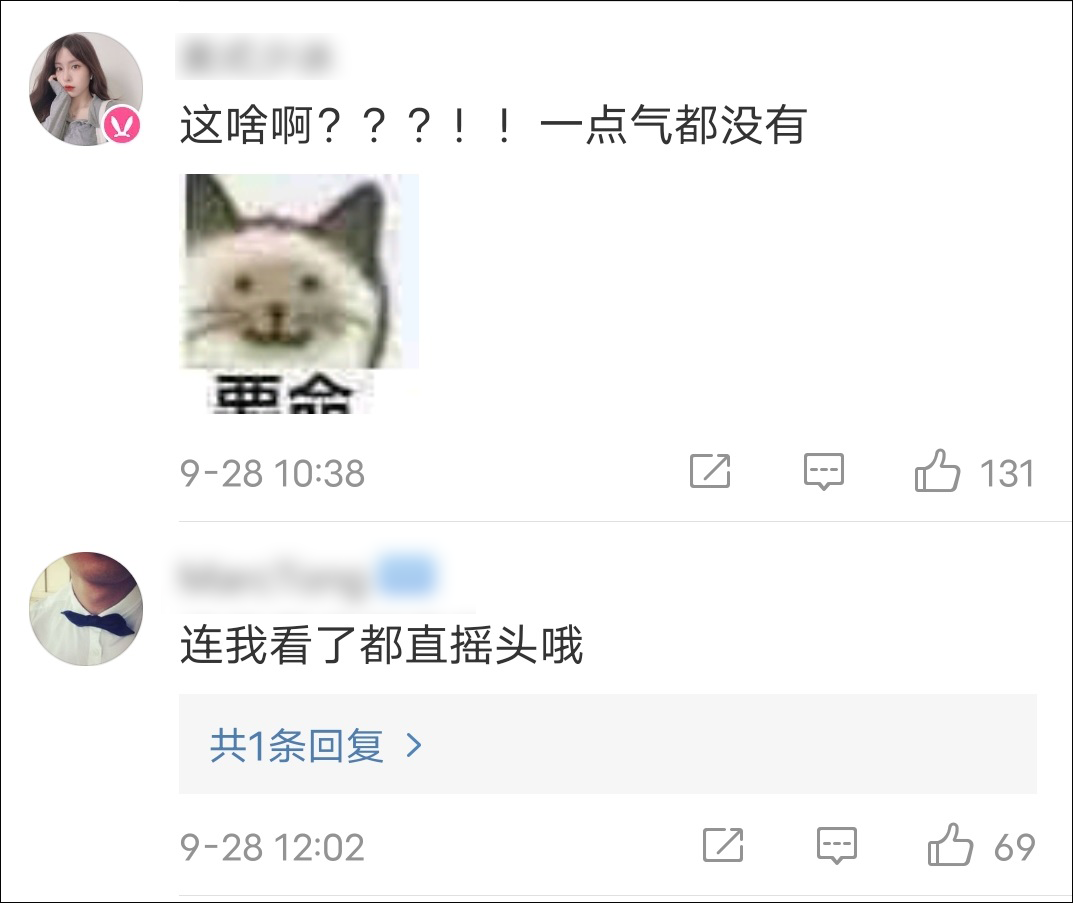Tap the 69 like count number
Screen dimensions: 1073x903
pos(1014,847)
